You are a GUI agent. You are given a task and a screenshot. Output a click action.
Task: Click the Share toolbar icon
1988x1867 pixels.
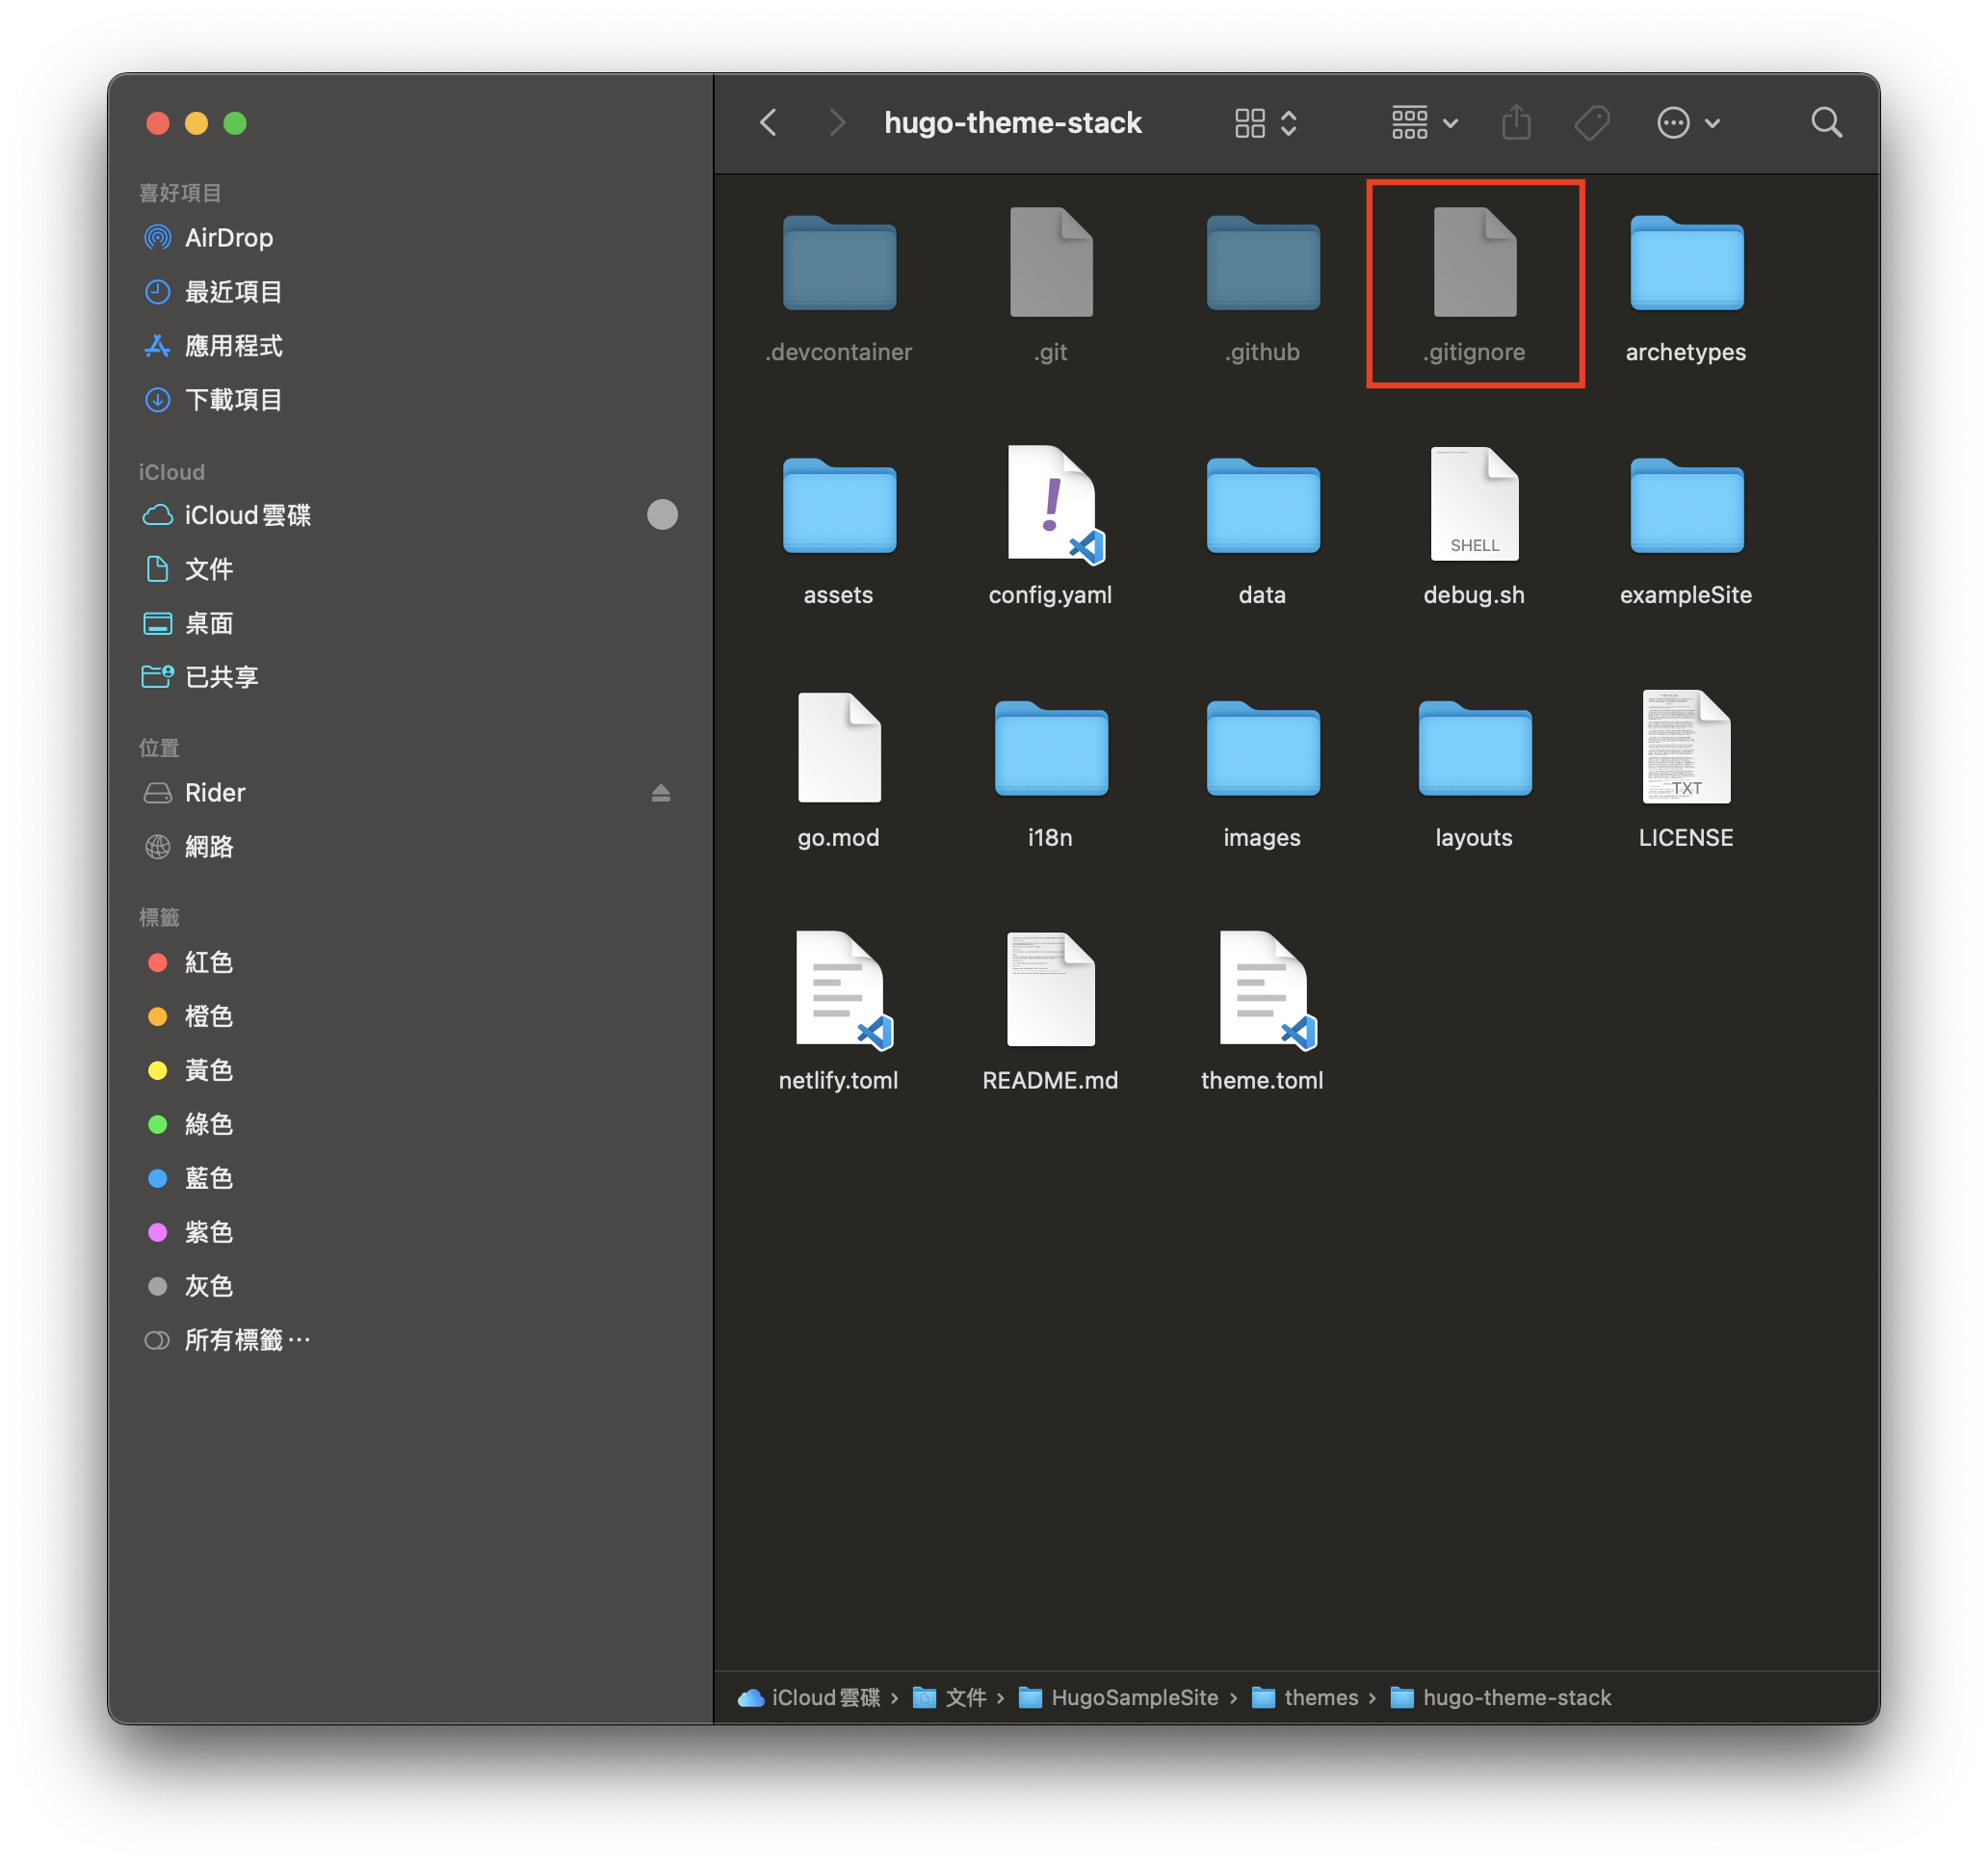click(x=1516, y=123)
